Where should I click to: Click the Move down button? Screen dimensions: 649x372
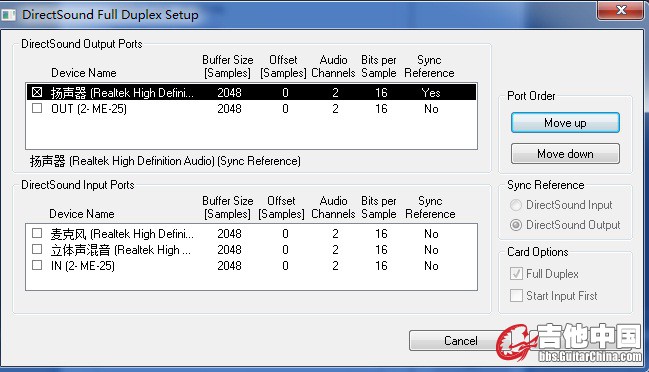(x=565, y=154)
